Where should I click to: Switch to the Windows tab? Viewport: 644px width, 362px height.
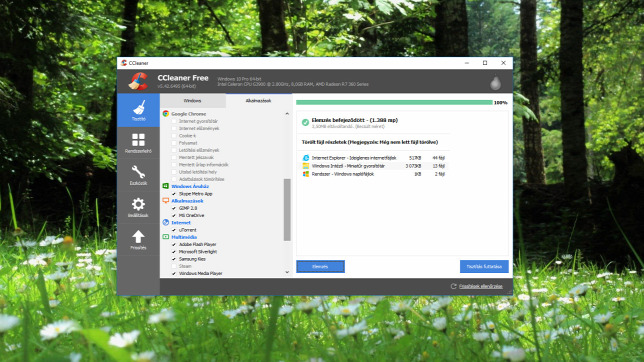coord(192,101)
